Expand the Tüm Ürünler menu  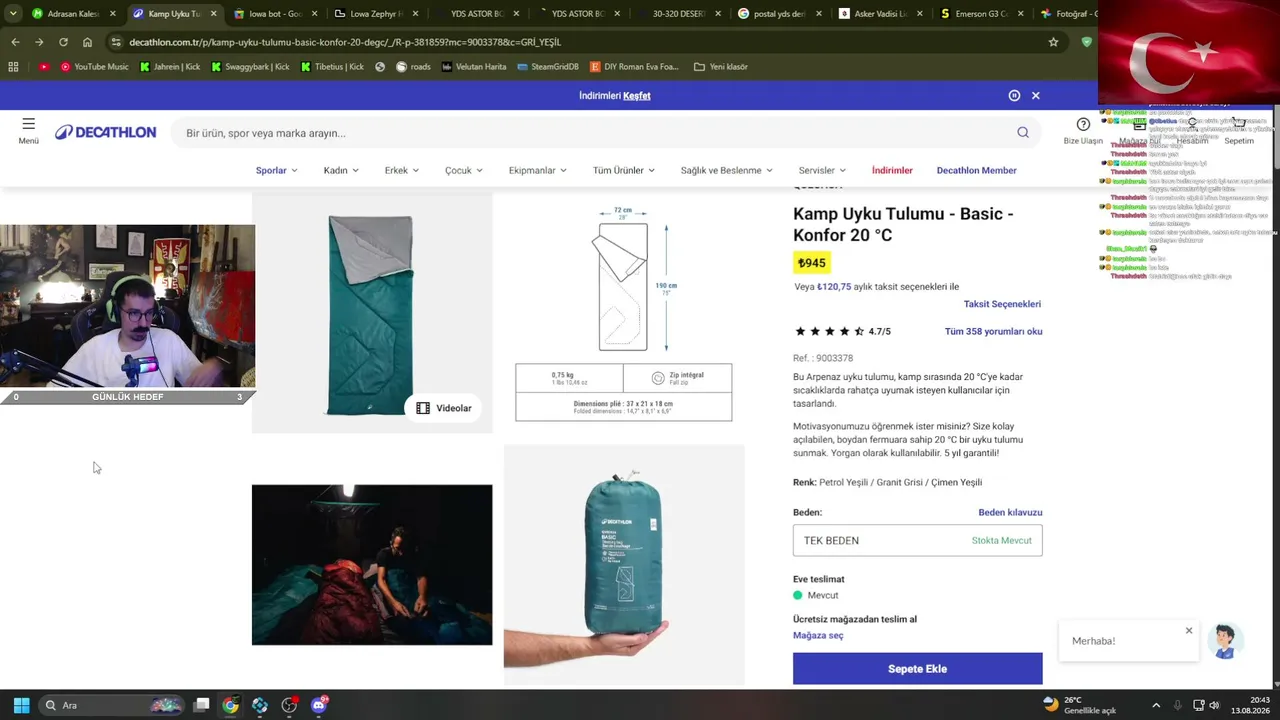pos(624,170)
